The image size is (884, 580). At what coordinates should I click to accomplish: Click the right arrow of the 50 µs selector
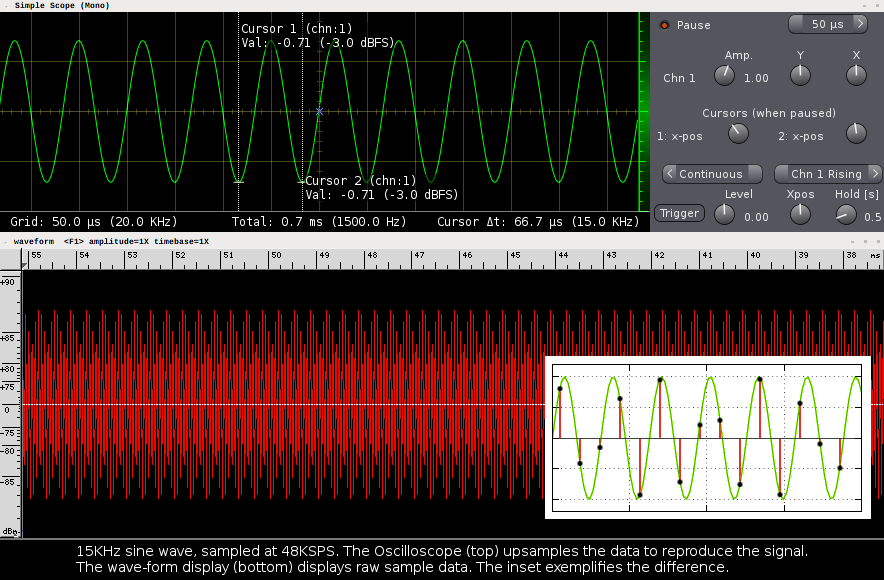[860, 24]
